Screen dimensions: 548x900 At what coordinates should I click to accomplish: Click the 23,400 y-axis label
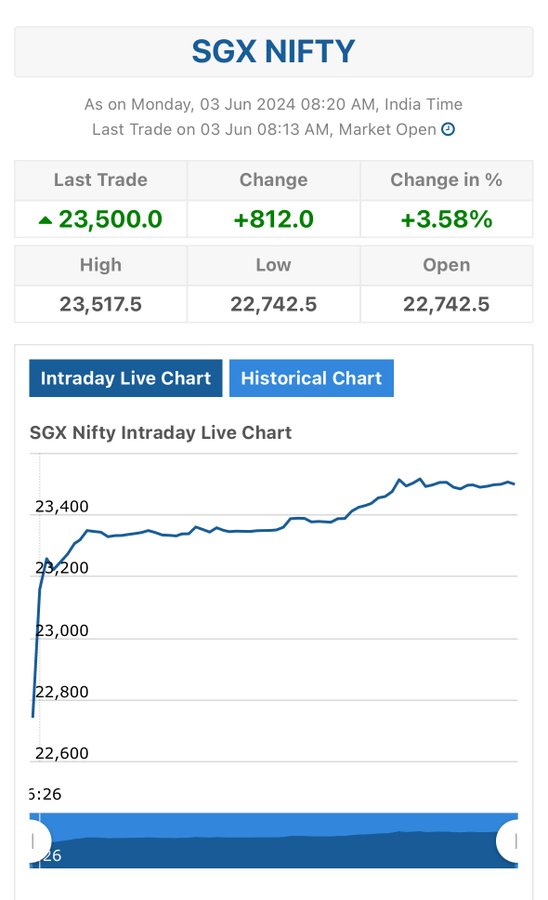[x=62, y=506]
